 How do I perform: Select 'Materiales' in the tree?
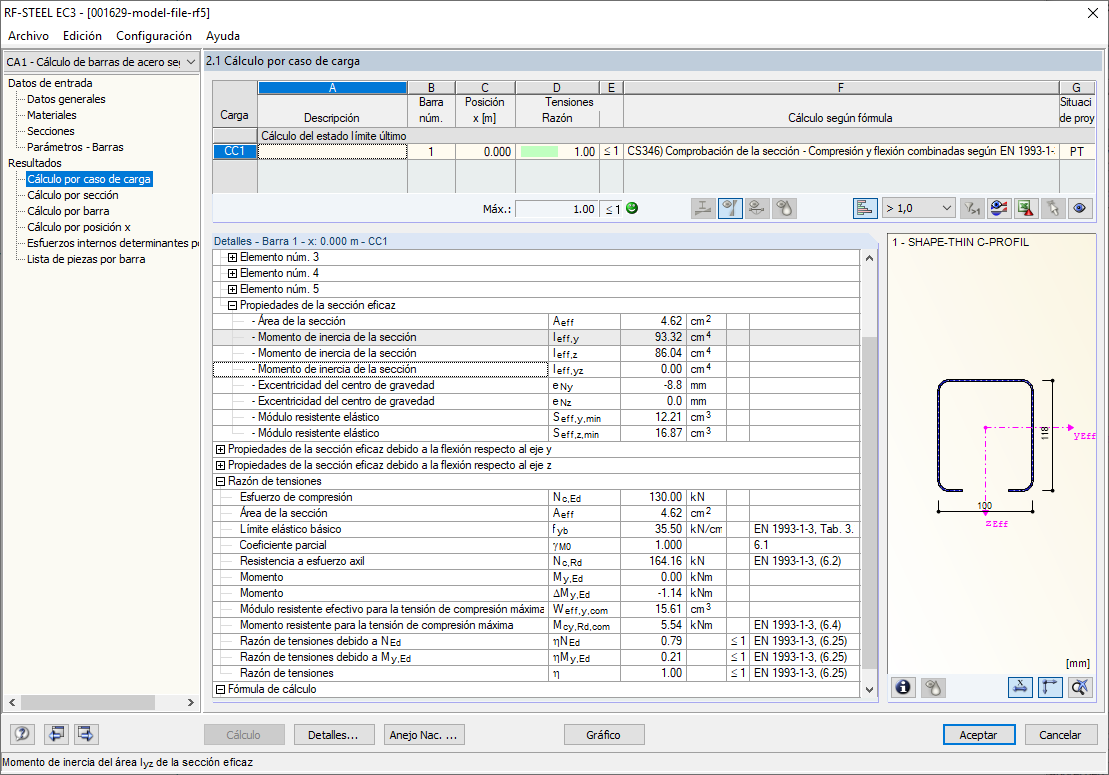pyautogui.click(x=52, y=115)
